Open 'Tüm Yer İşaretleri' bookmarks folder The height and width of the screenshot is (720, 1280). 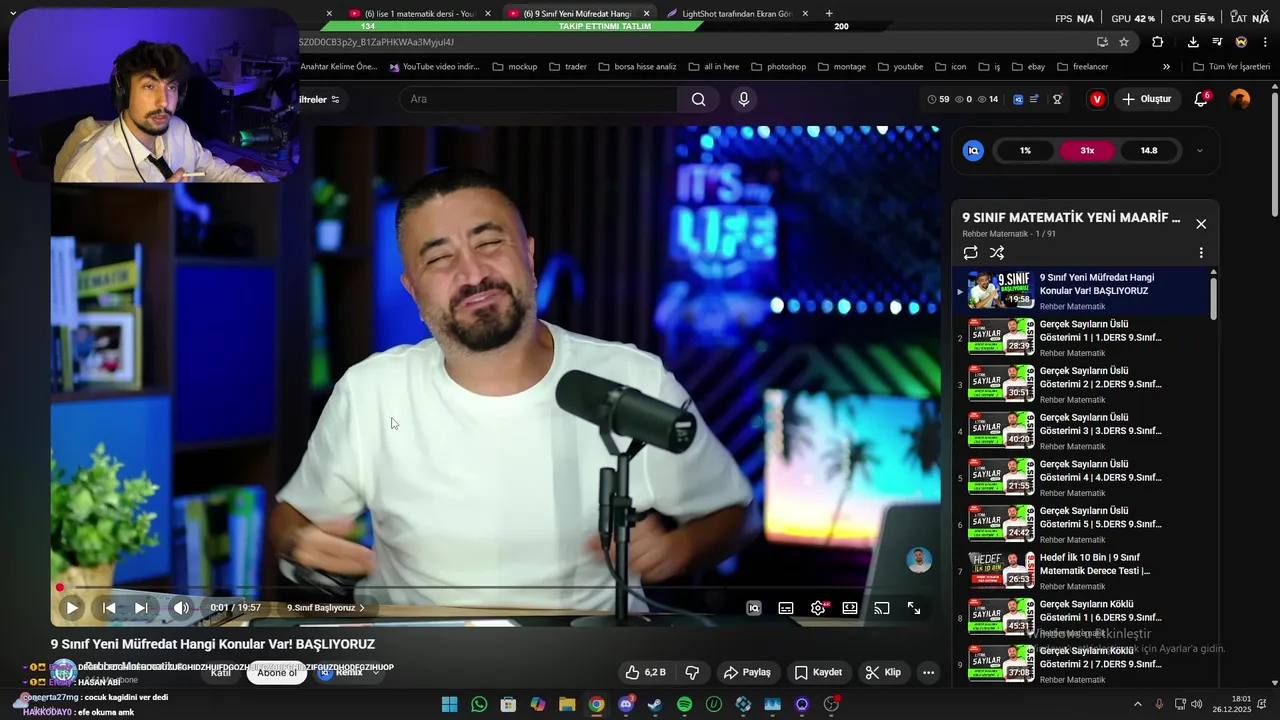(x=1231, y=67)
